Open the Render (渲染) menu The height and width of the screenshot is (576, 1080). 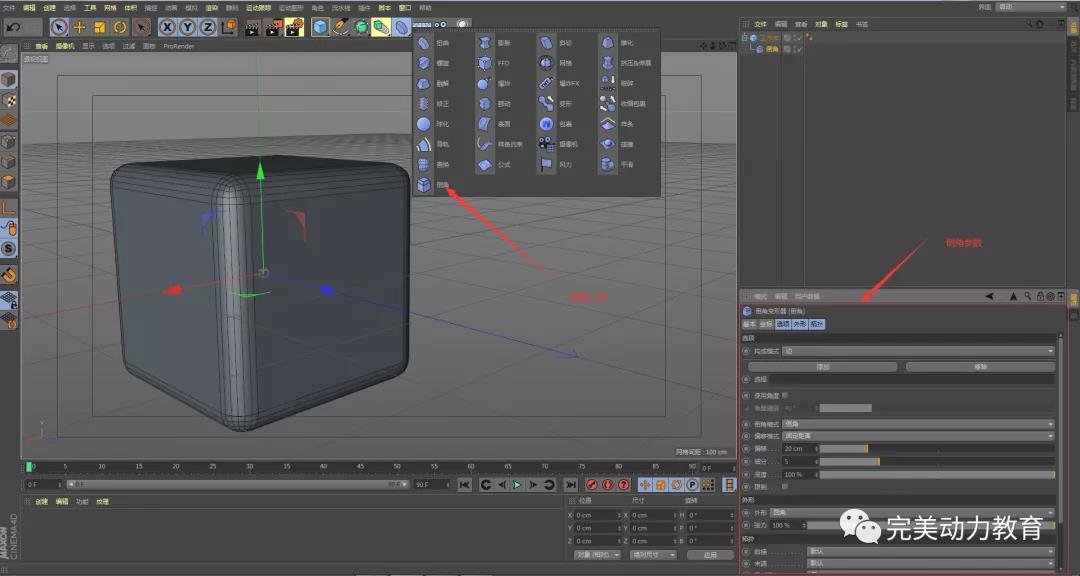click(211, 7)
